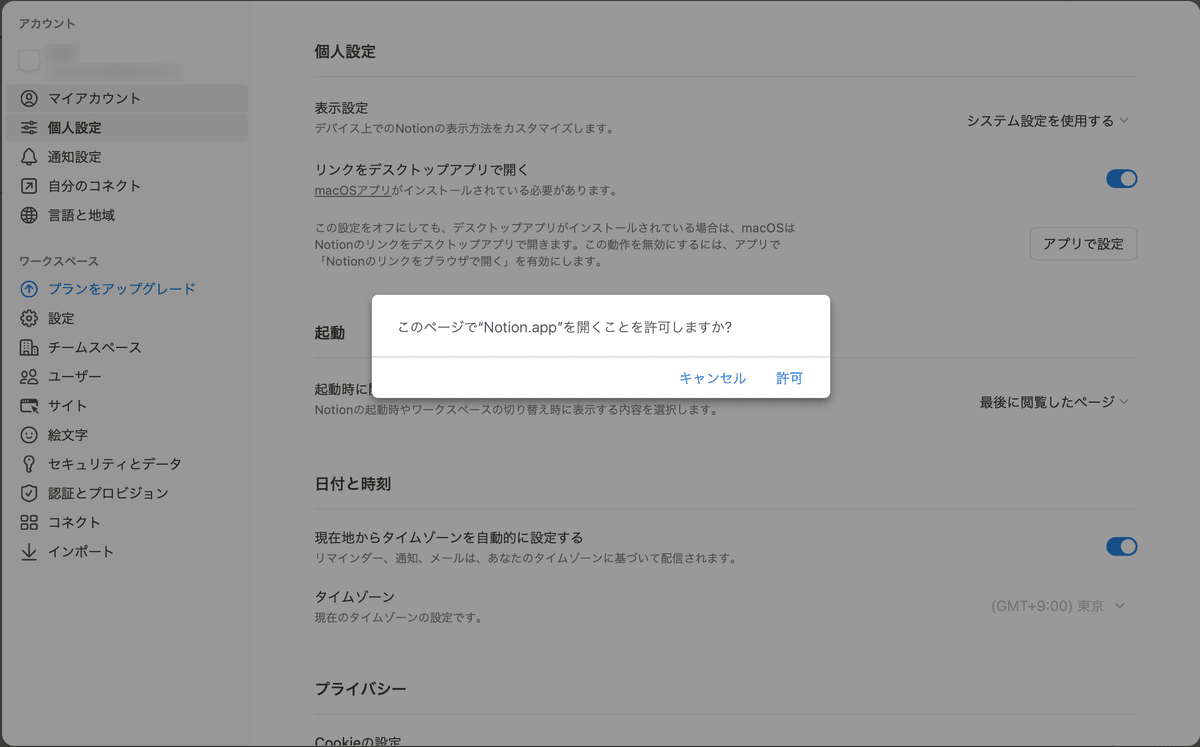Image resolution: width=1200 pixels, height=747 pixels.
Task: Open プランをアップグレード page
Action: click(x=126, y=289)
